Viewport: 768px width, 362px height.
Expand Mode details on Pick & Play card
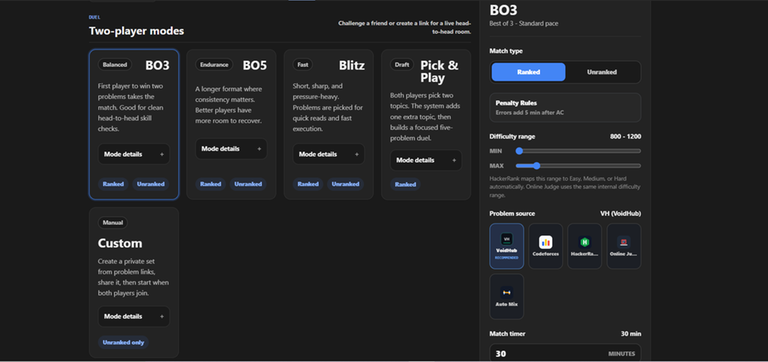pyautogui.click(x=426, y=160)
